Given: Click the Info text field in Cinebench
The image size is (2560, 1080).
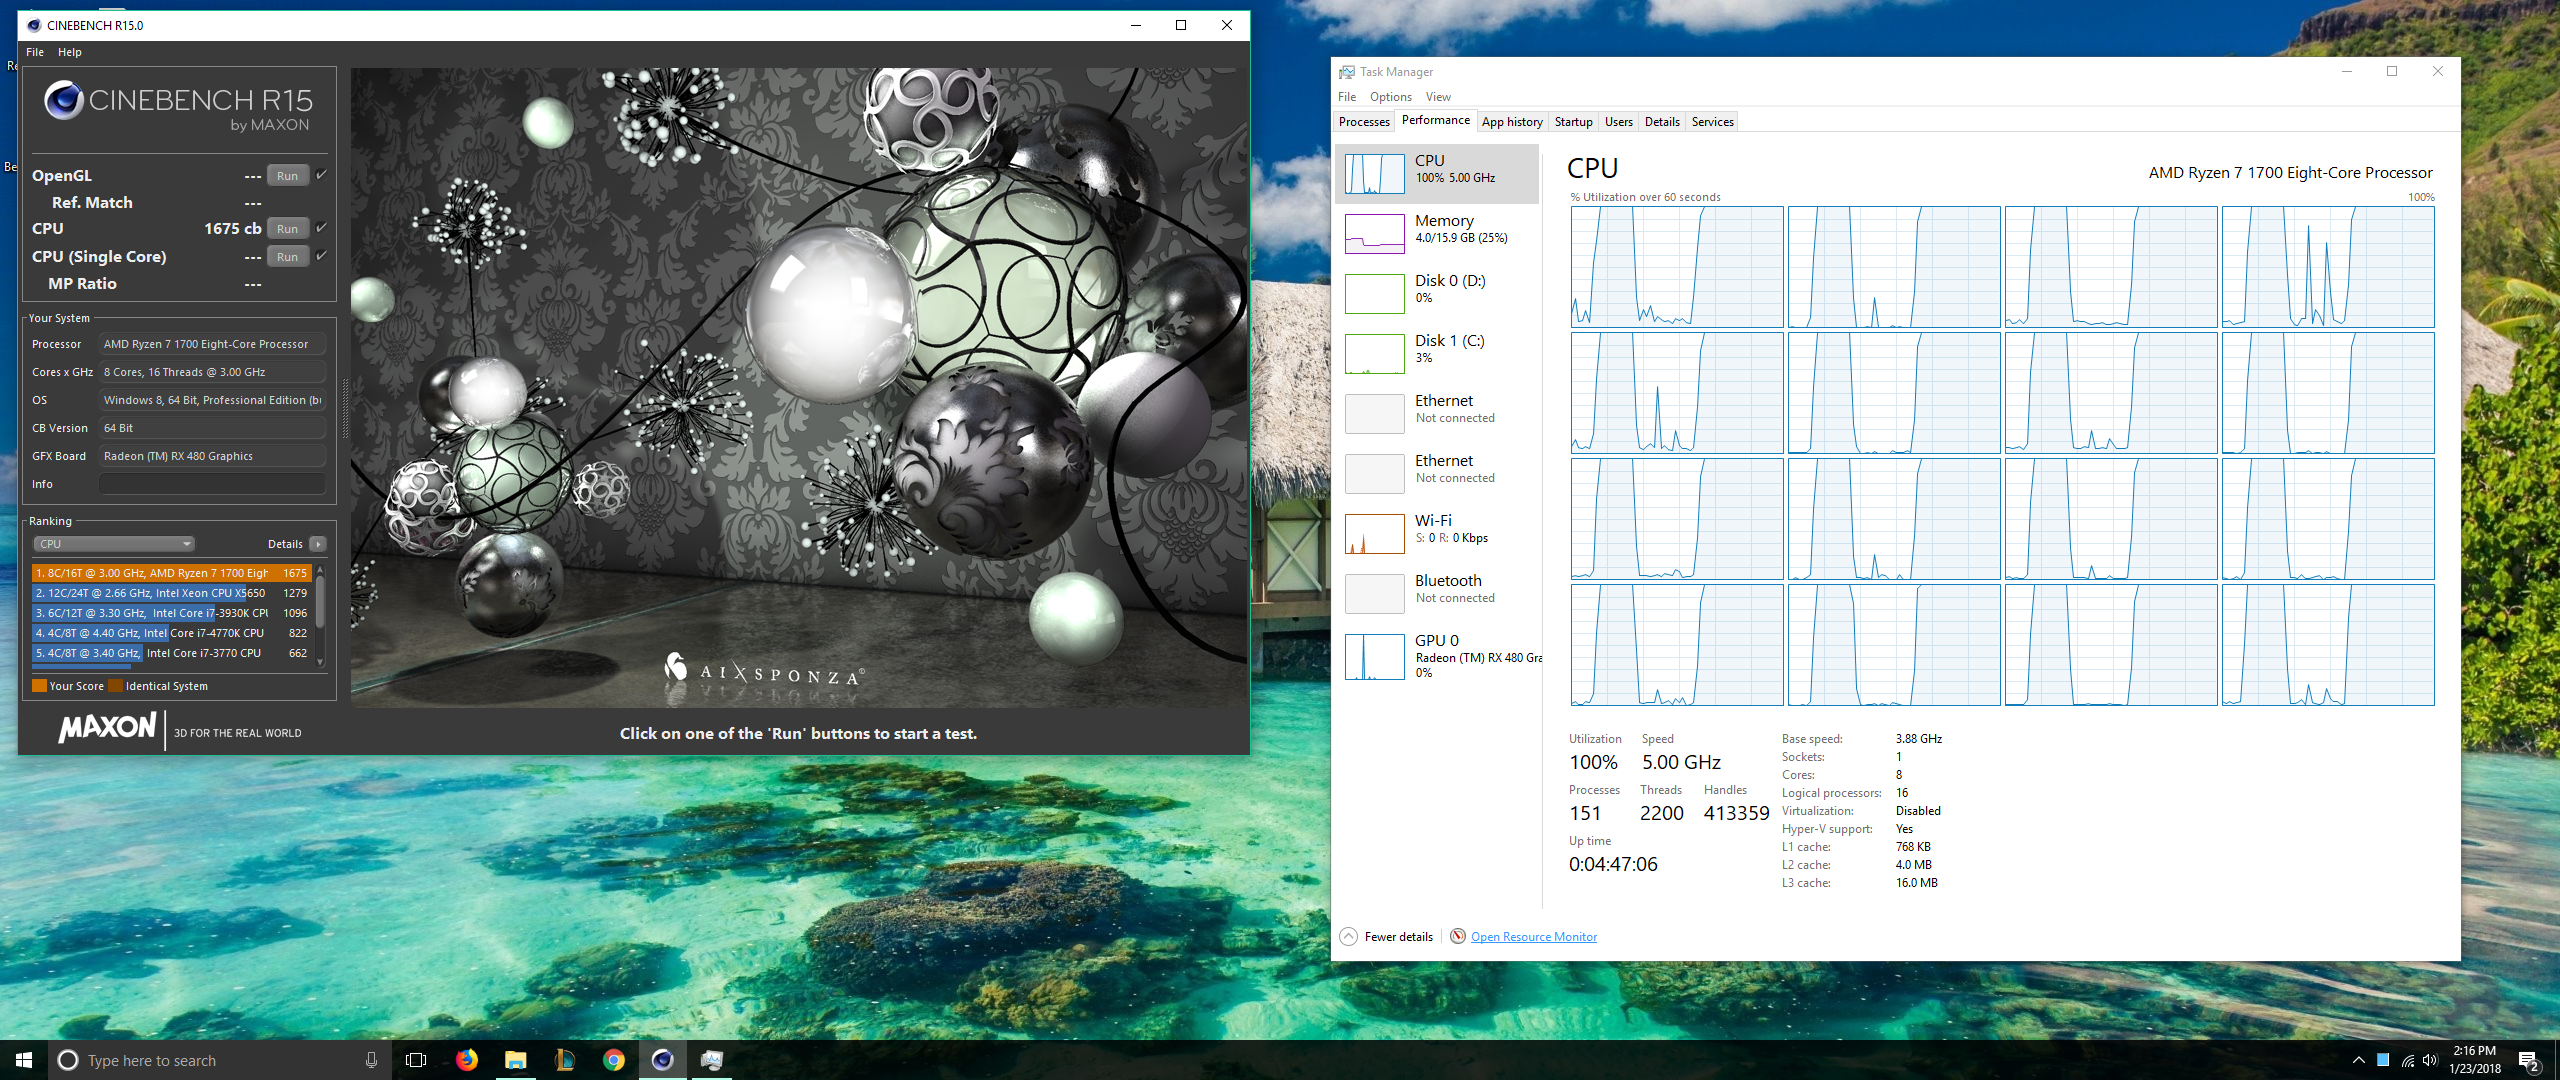Looking at the screenshot, I should 212,484.
